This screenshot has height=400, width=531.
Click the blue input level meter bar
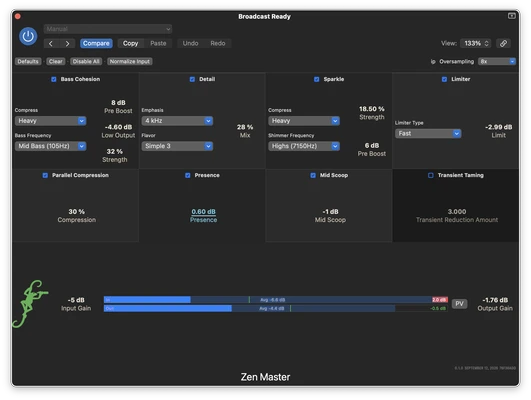tap(147, 300)
